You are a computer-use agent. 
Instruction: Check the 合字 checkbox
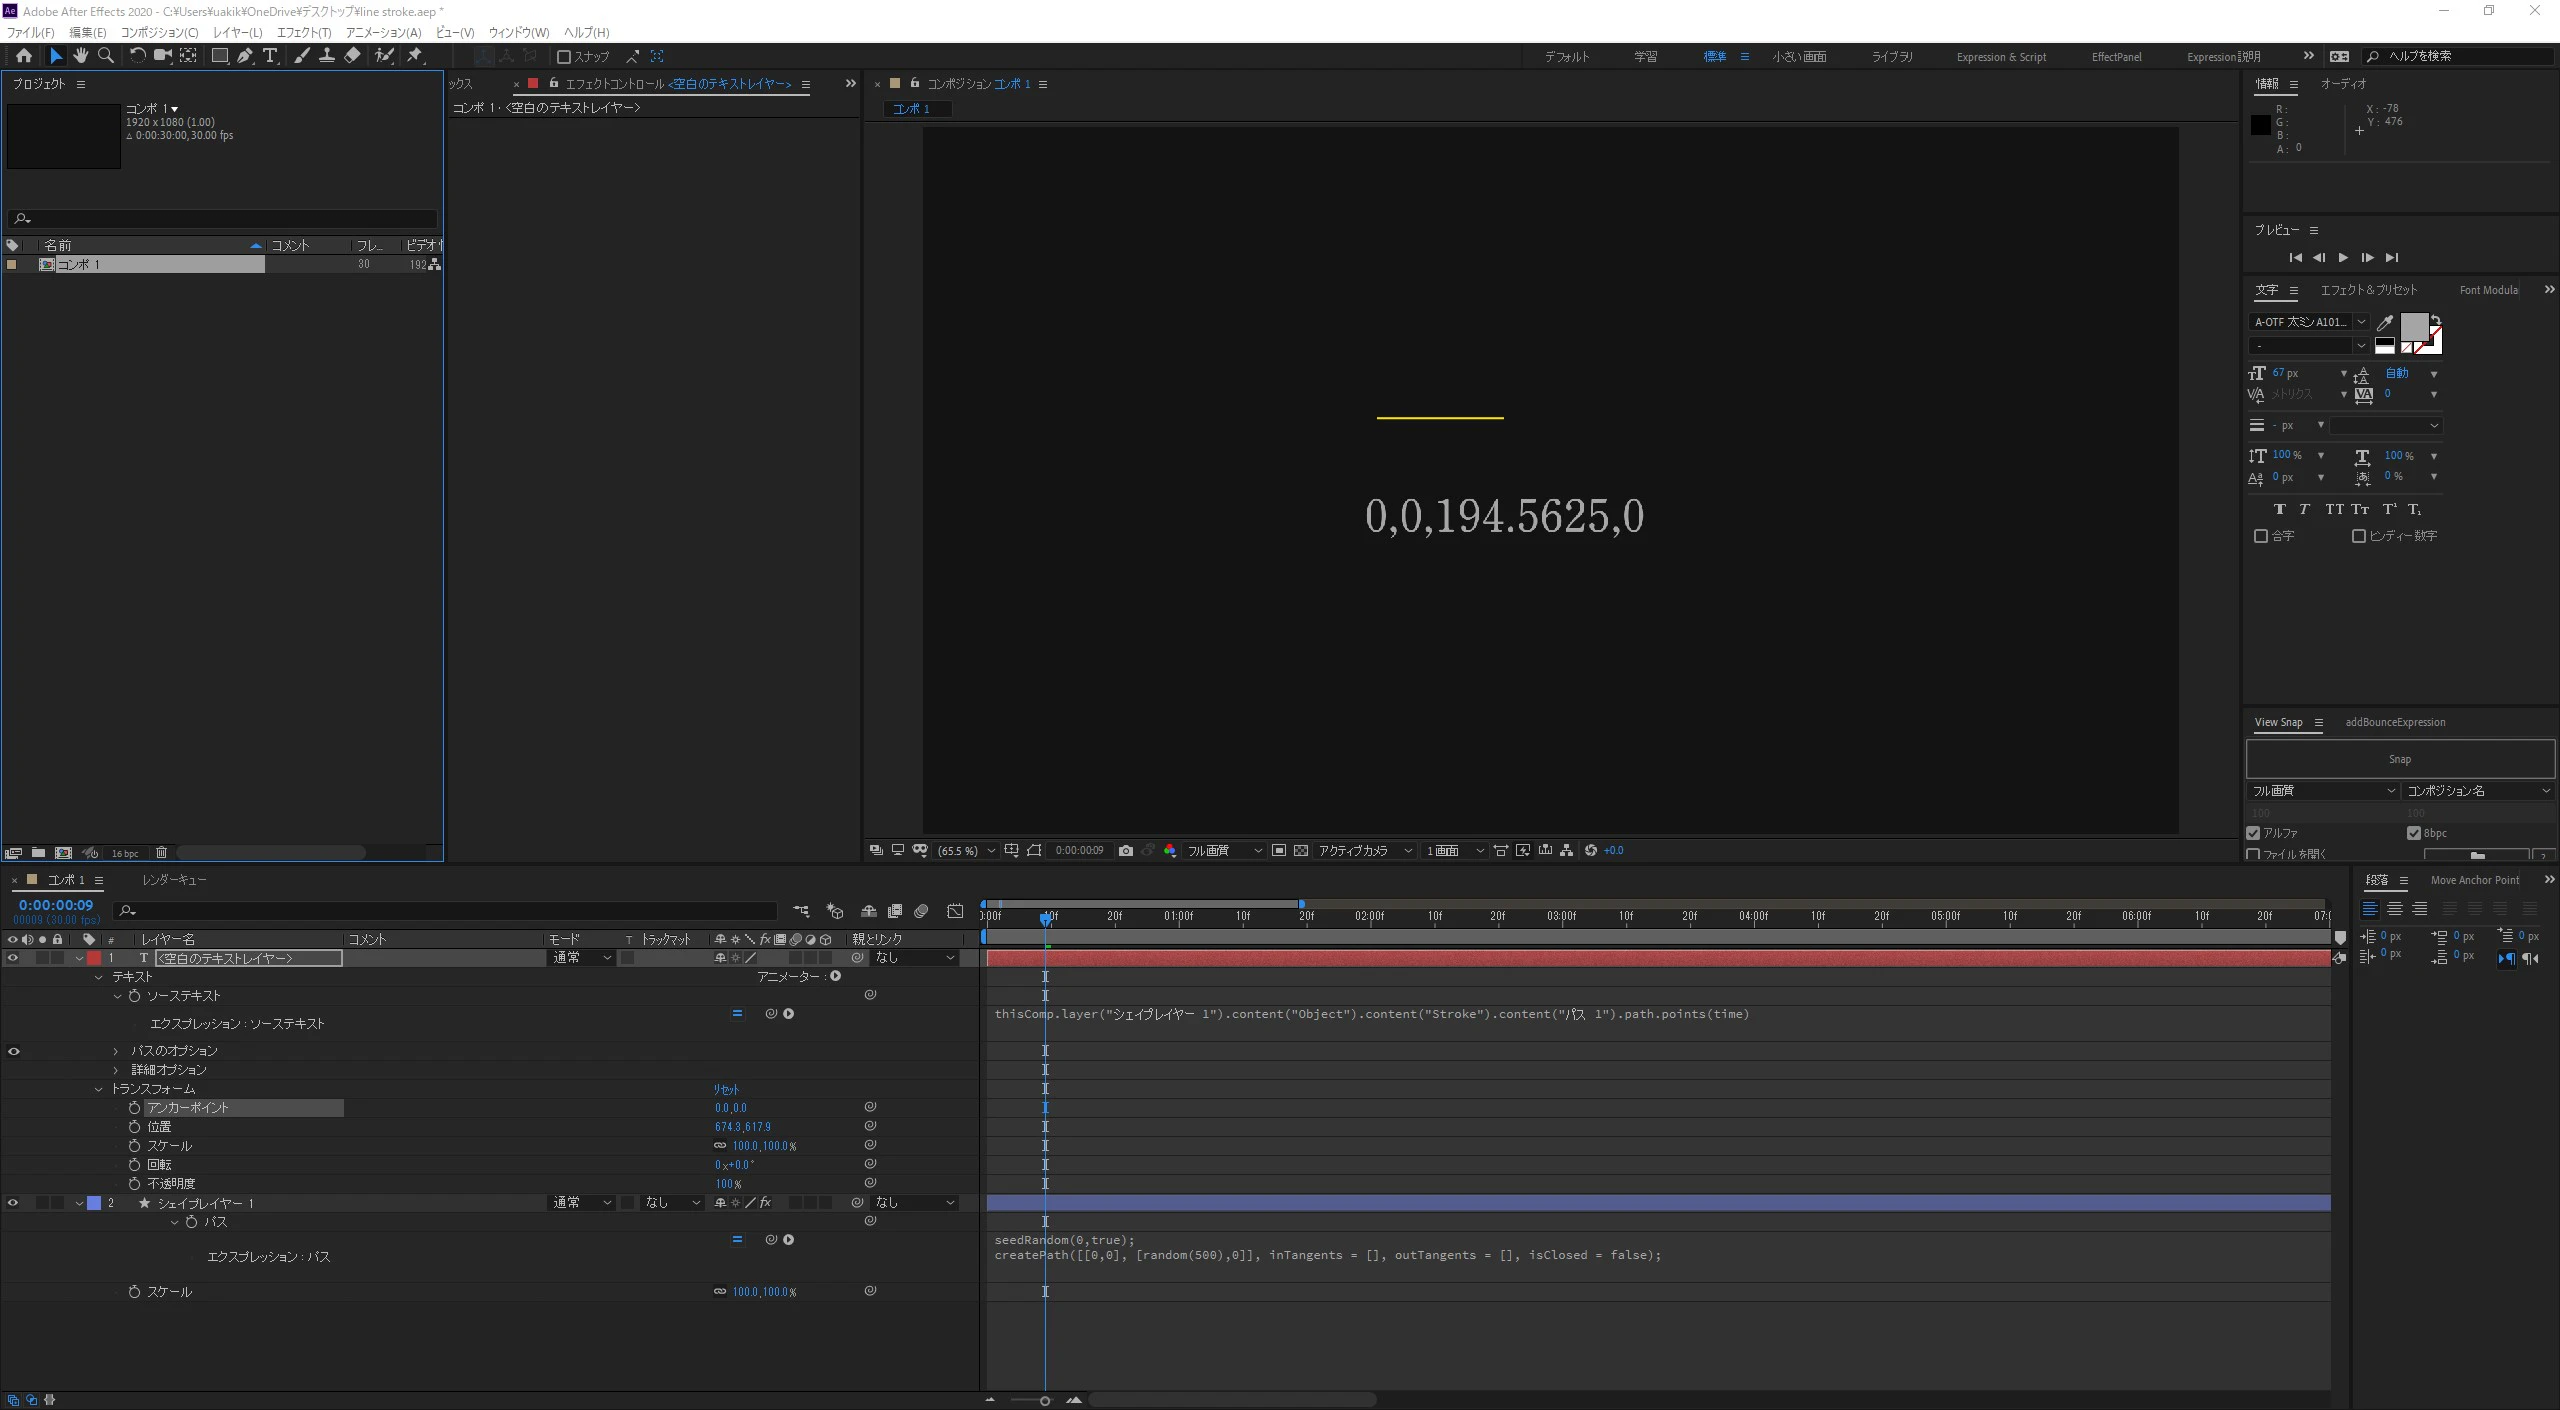pos(2261,536)
